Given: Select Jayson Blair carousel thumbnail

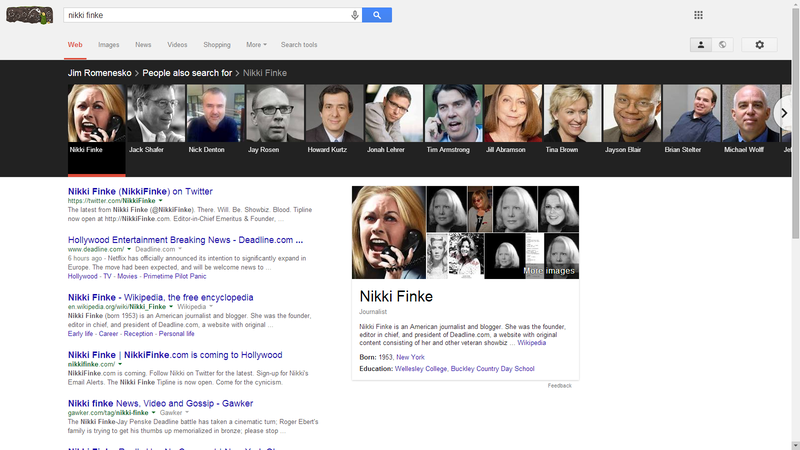Looking at the screenshot, I should 632,113.
